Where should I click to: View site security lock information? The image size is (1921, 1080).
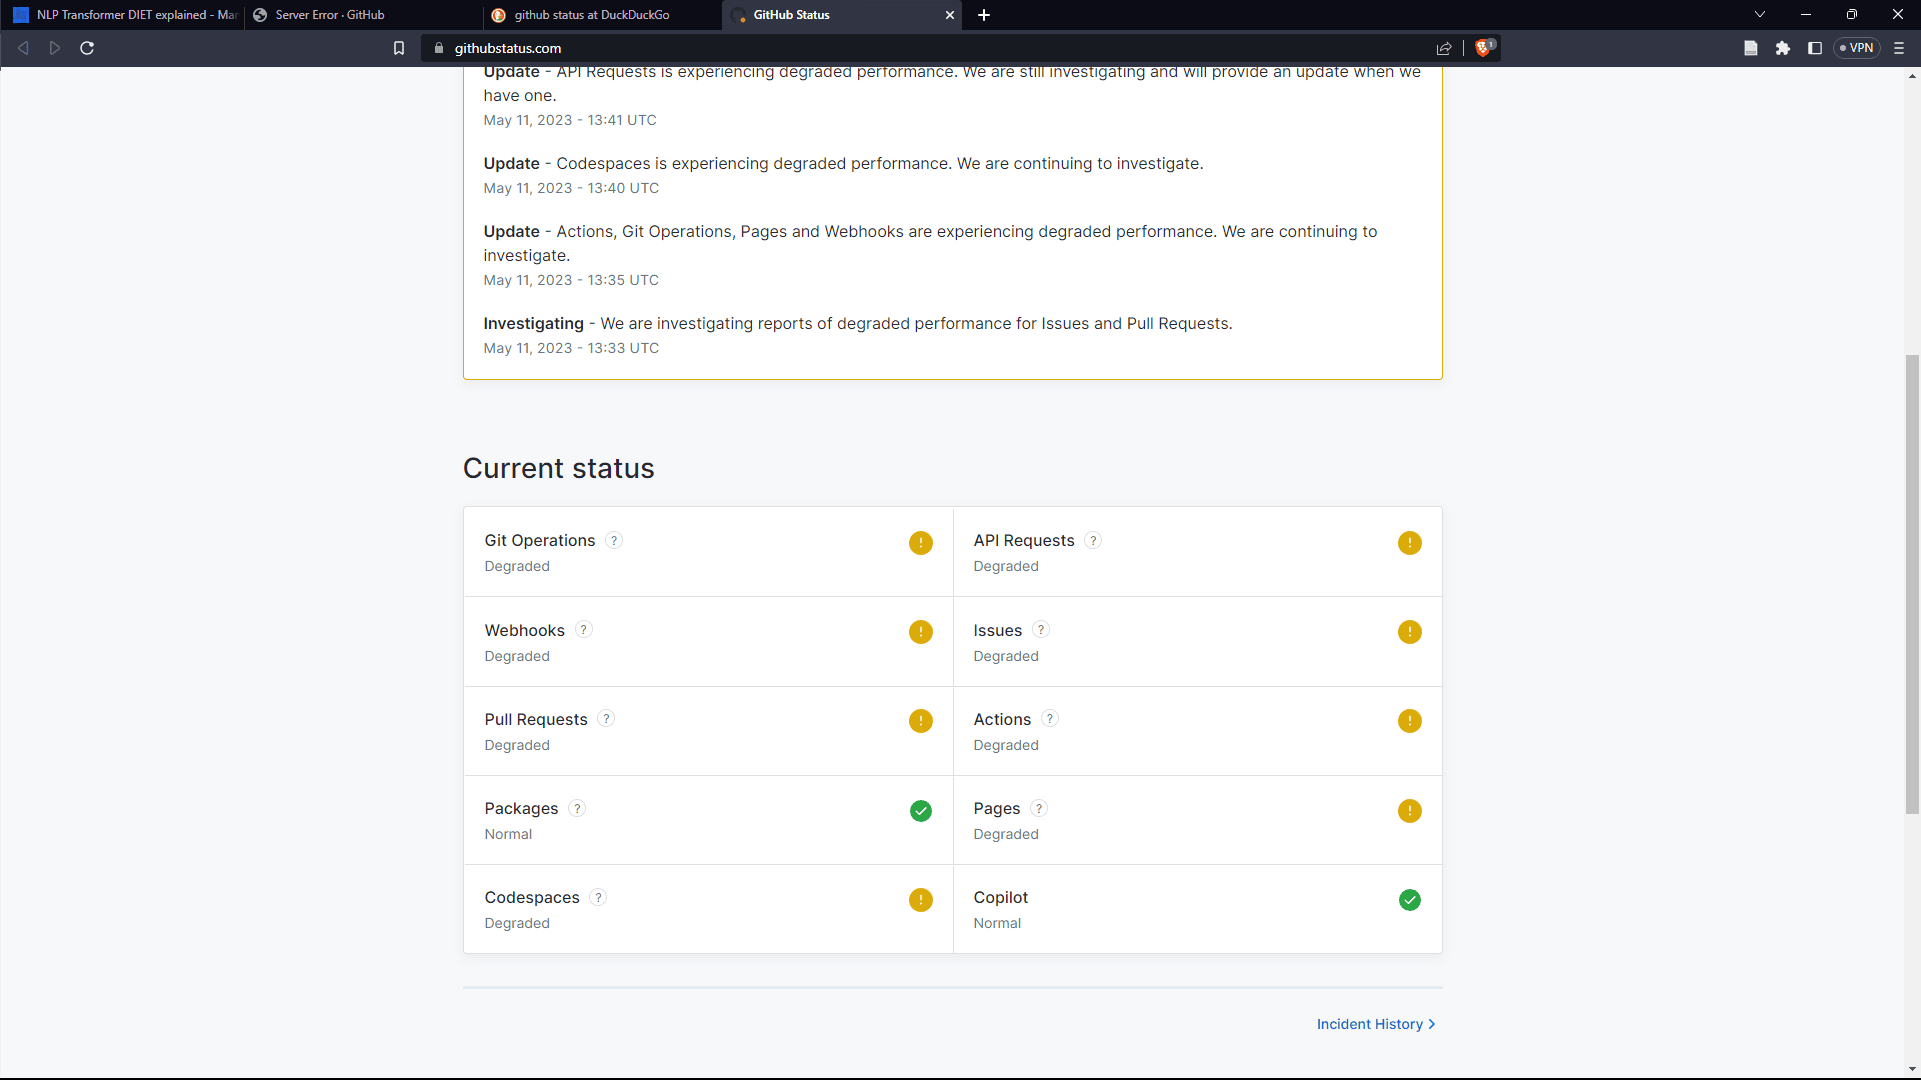tap(438, 48)
